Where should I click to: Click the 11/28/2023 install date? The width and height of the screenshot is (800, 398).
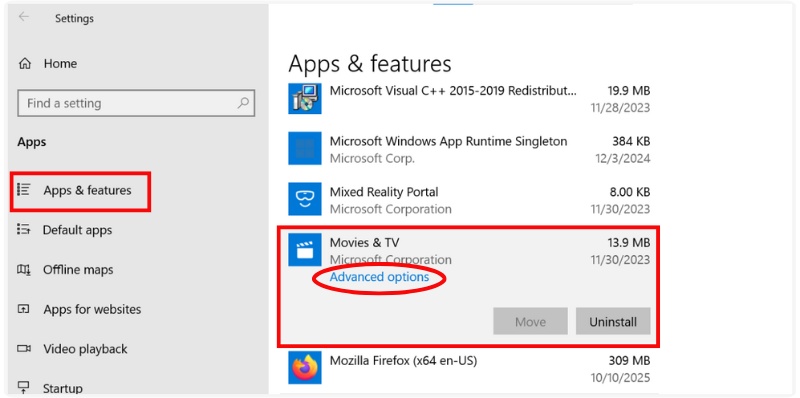coord(620,108)
